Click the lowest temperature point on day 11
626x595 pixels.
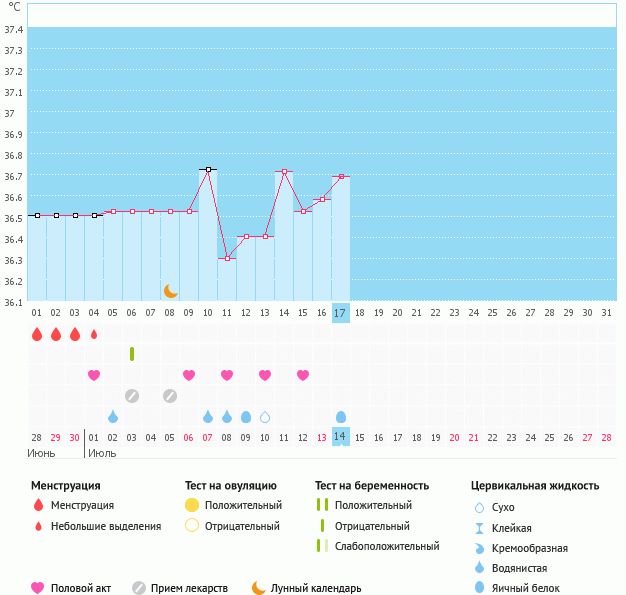click(x=227, y=259)
